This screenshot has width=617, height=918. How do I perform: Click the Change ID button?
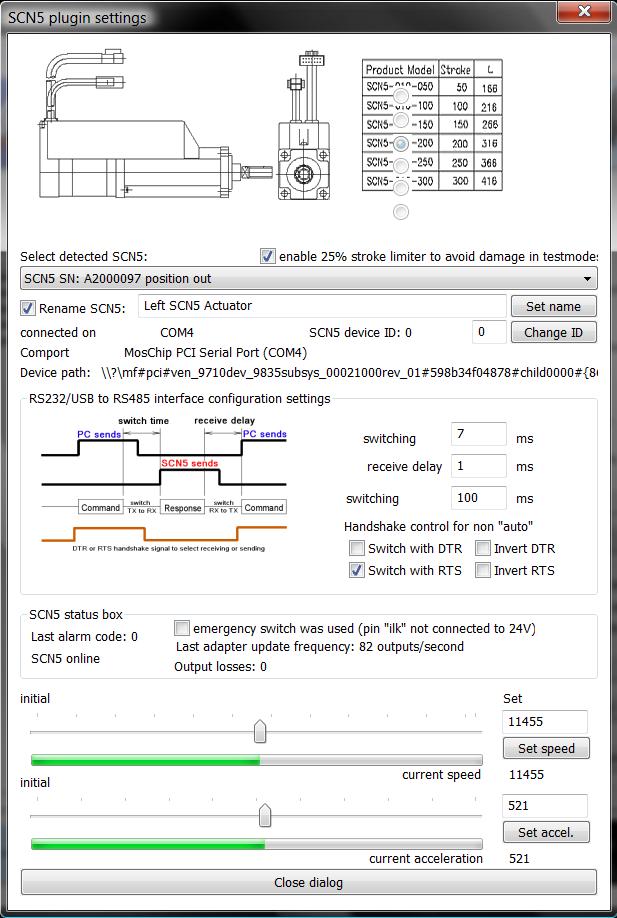pos(553,333)
